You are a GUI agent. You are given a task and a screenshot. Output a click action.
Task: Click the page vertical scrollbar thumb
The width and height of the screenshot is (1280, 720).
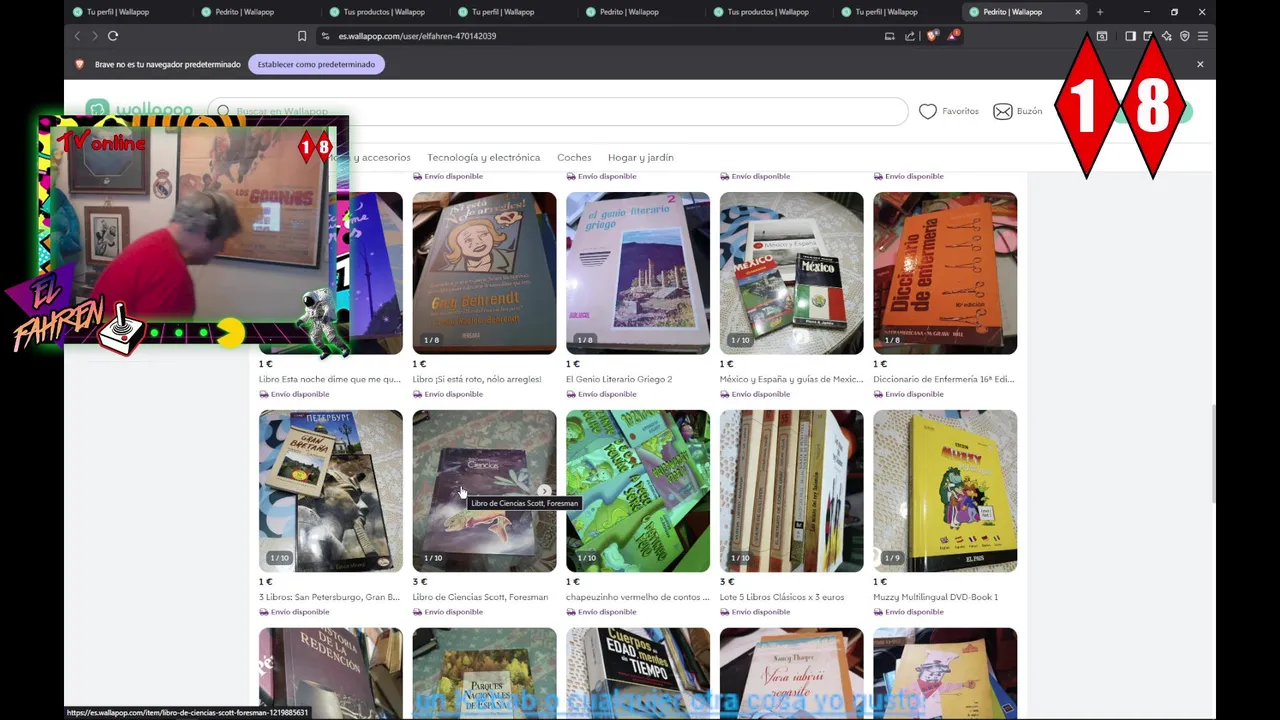(x=1212, y=455)
